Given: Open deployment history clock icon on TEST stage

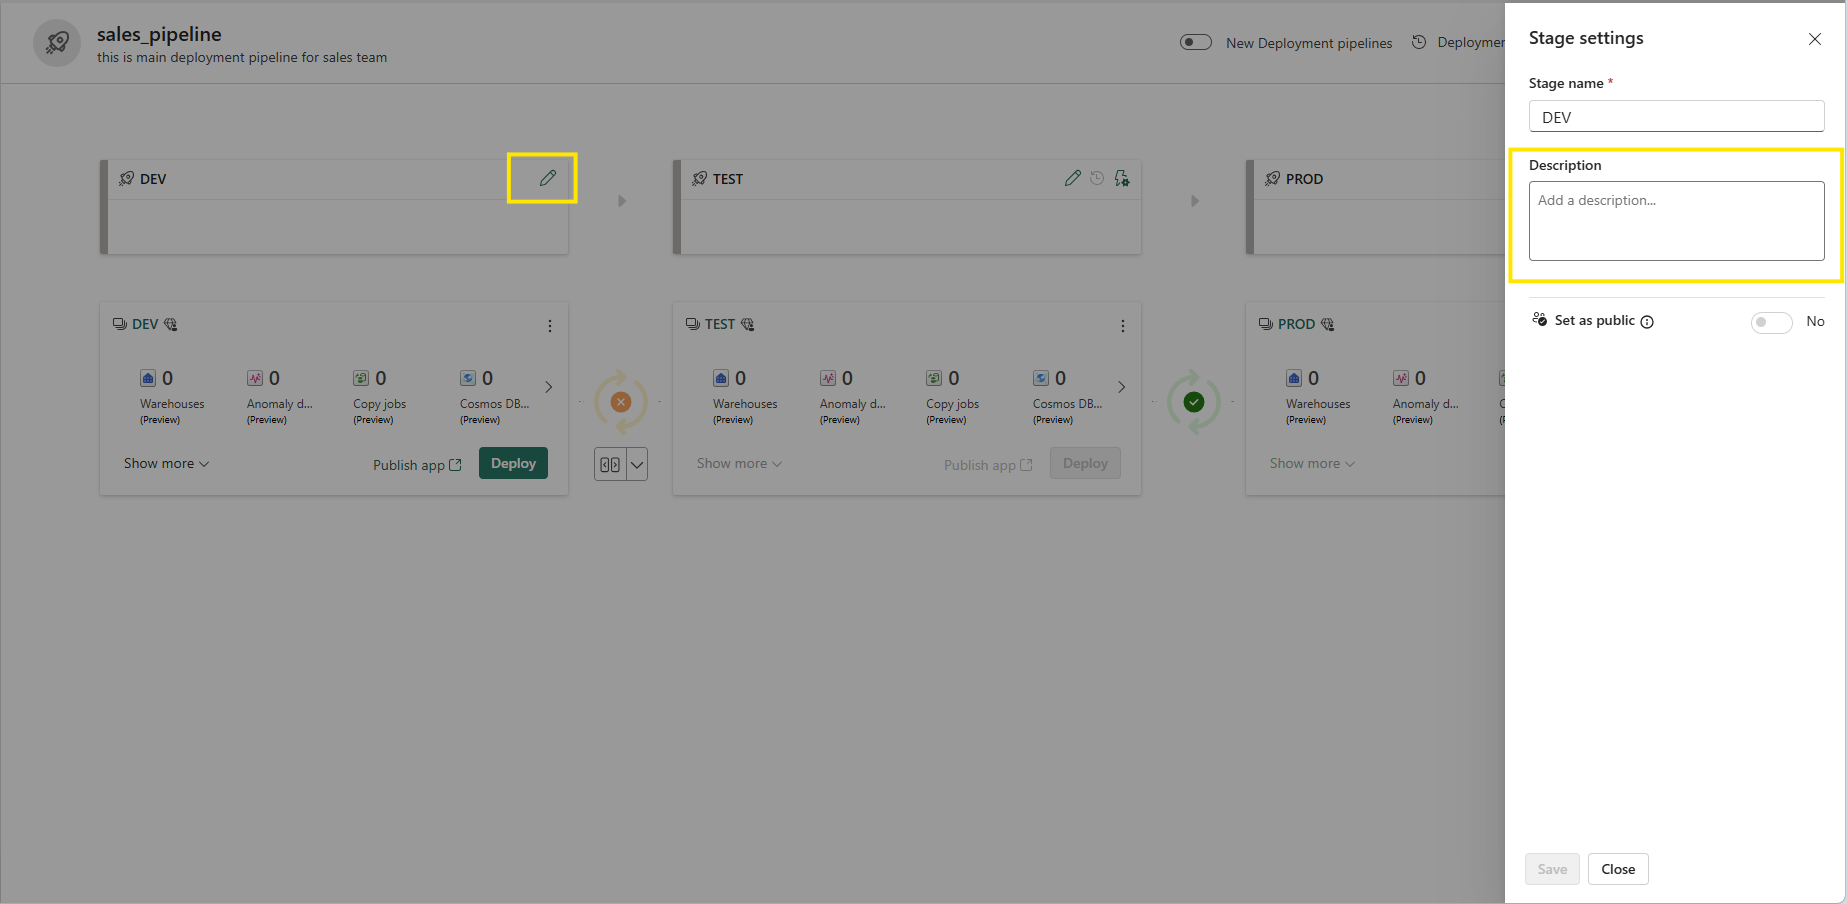Looking at the screenshot, I should [1097, 178].
